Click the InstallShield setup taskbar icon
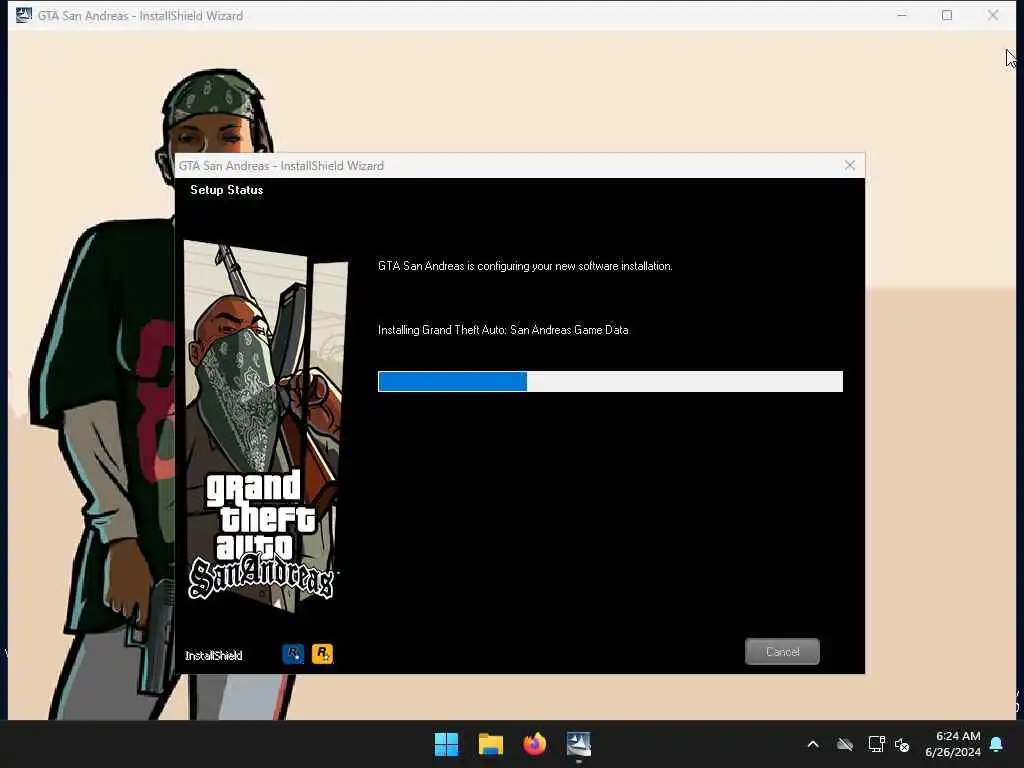This screenshot has width=1024, height=768. [579, 744]
